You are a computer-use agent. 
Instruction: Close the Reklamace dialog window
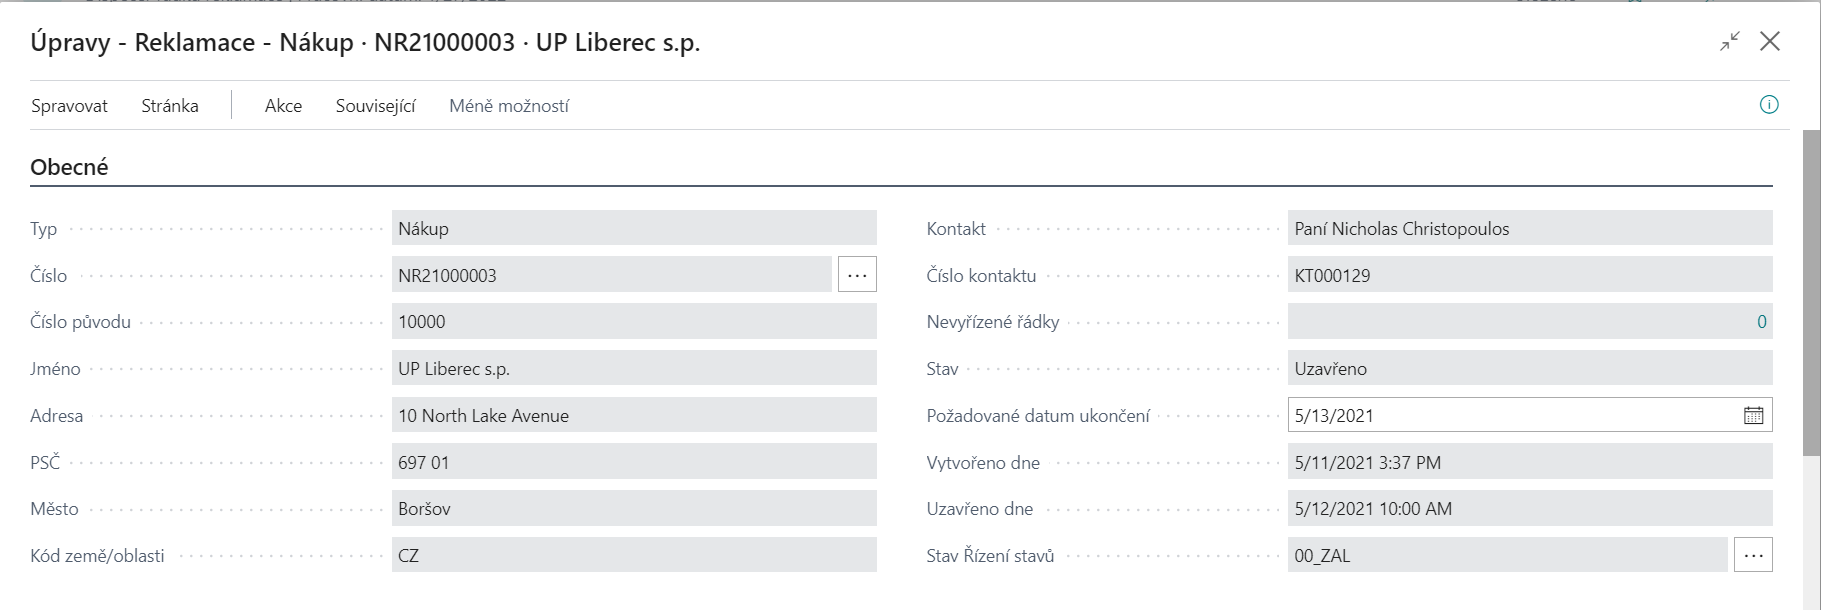point(1770,41)
